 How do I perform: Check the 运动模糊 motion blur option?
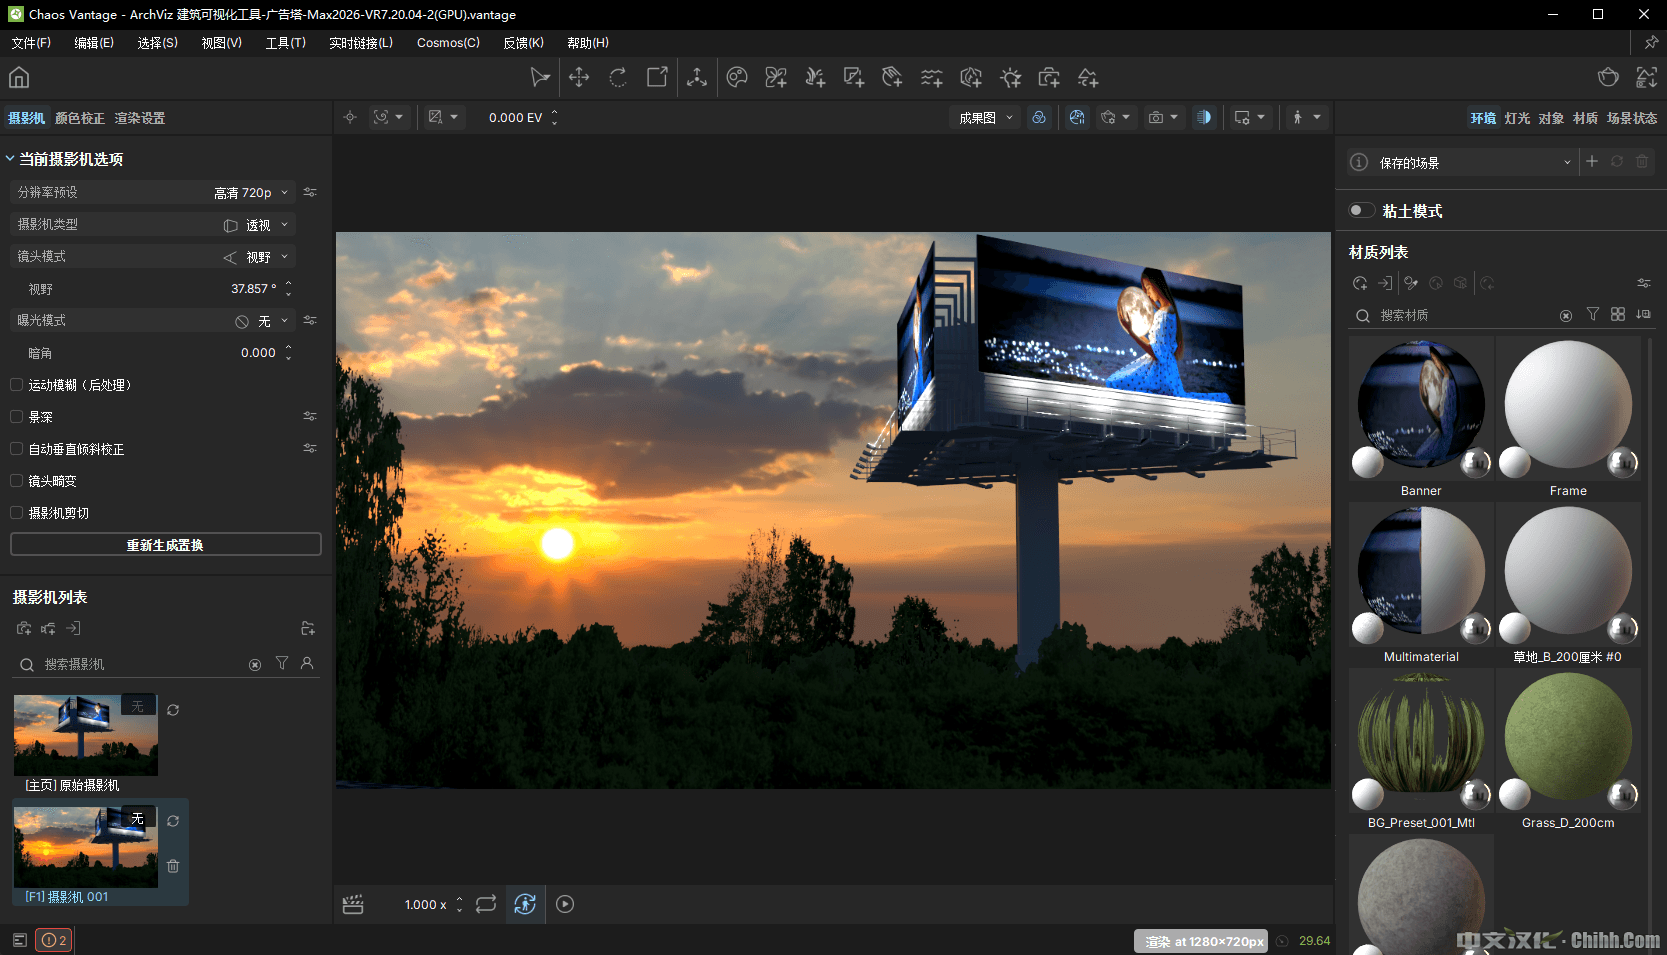coord(17,384)
